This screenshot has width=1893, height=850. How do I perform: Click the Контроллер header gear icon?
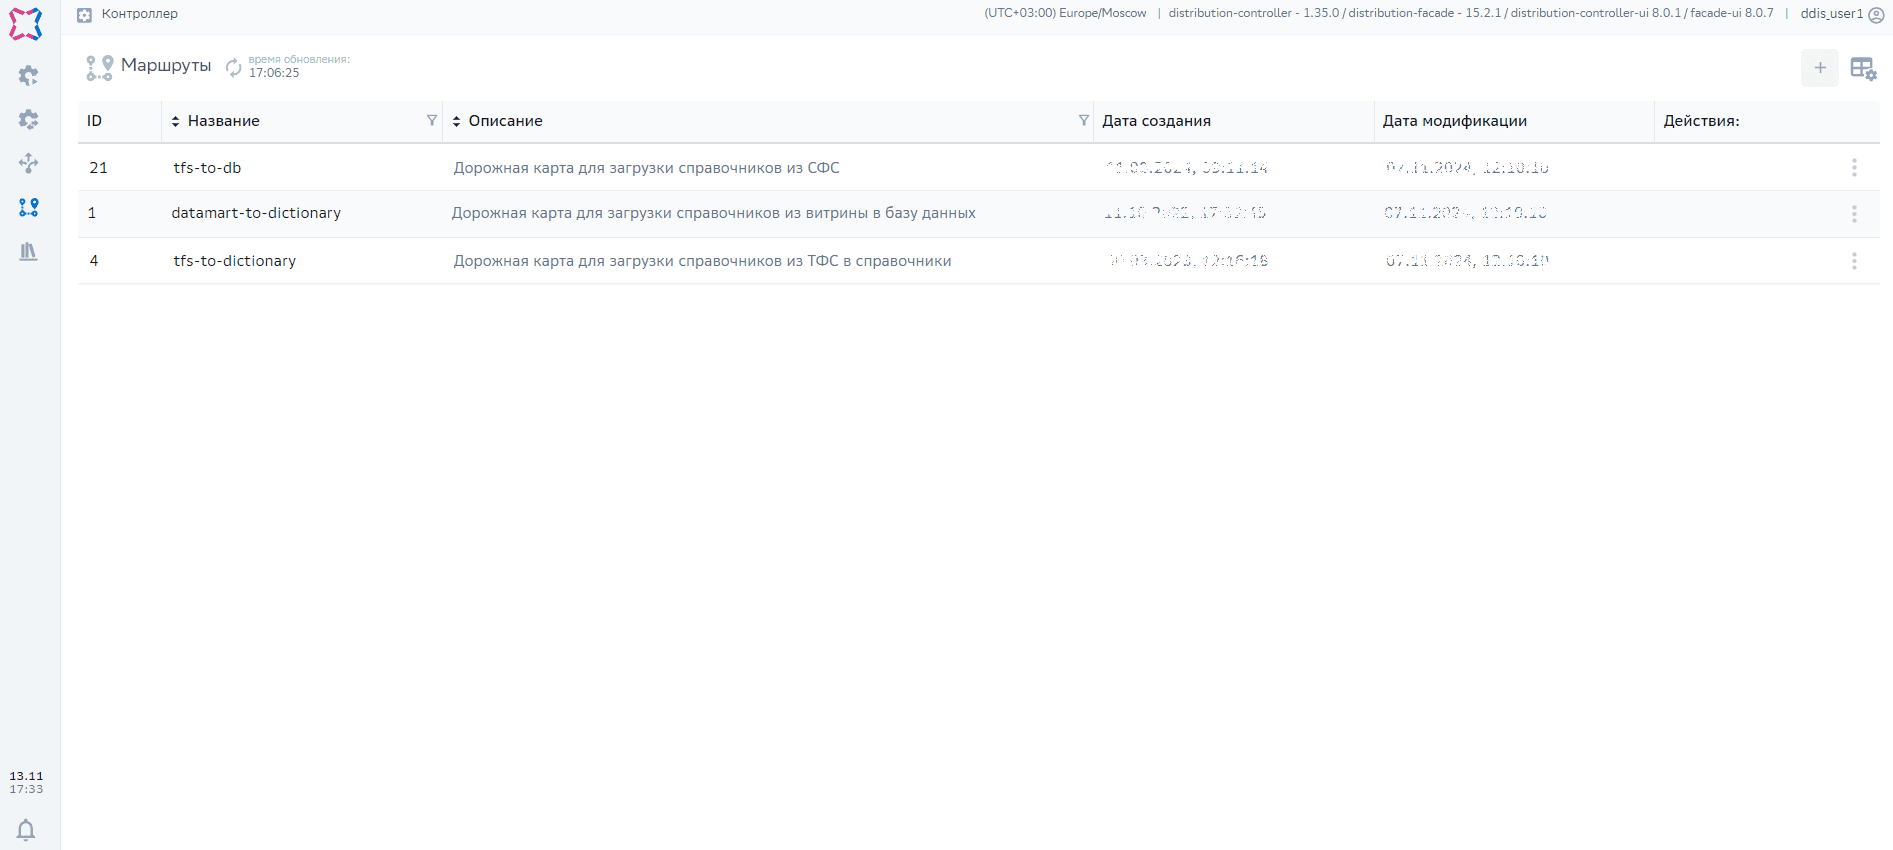point(85,15)
